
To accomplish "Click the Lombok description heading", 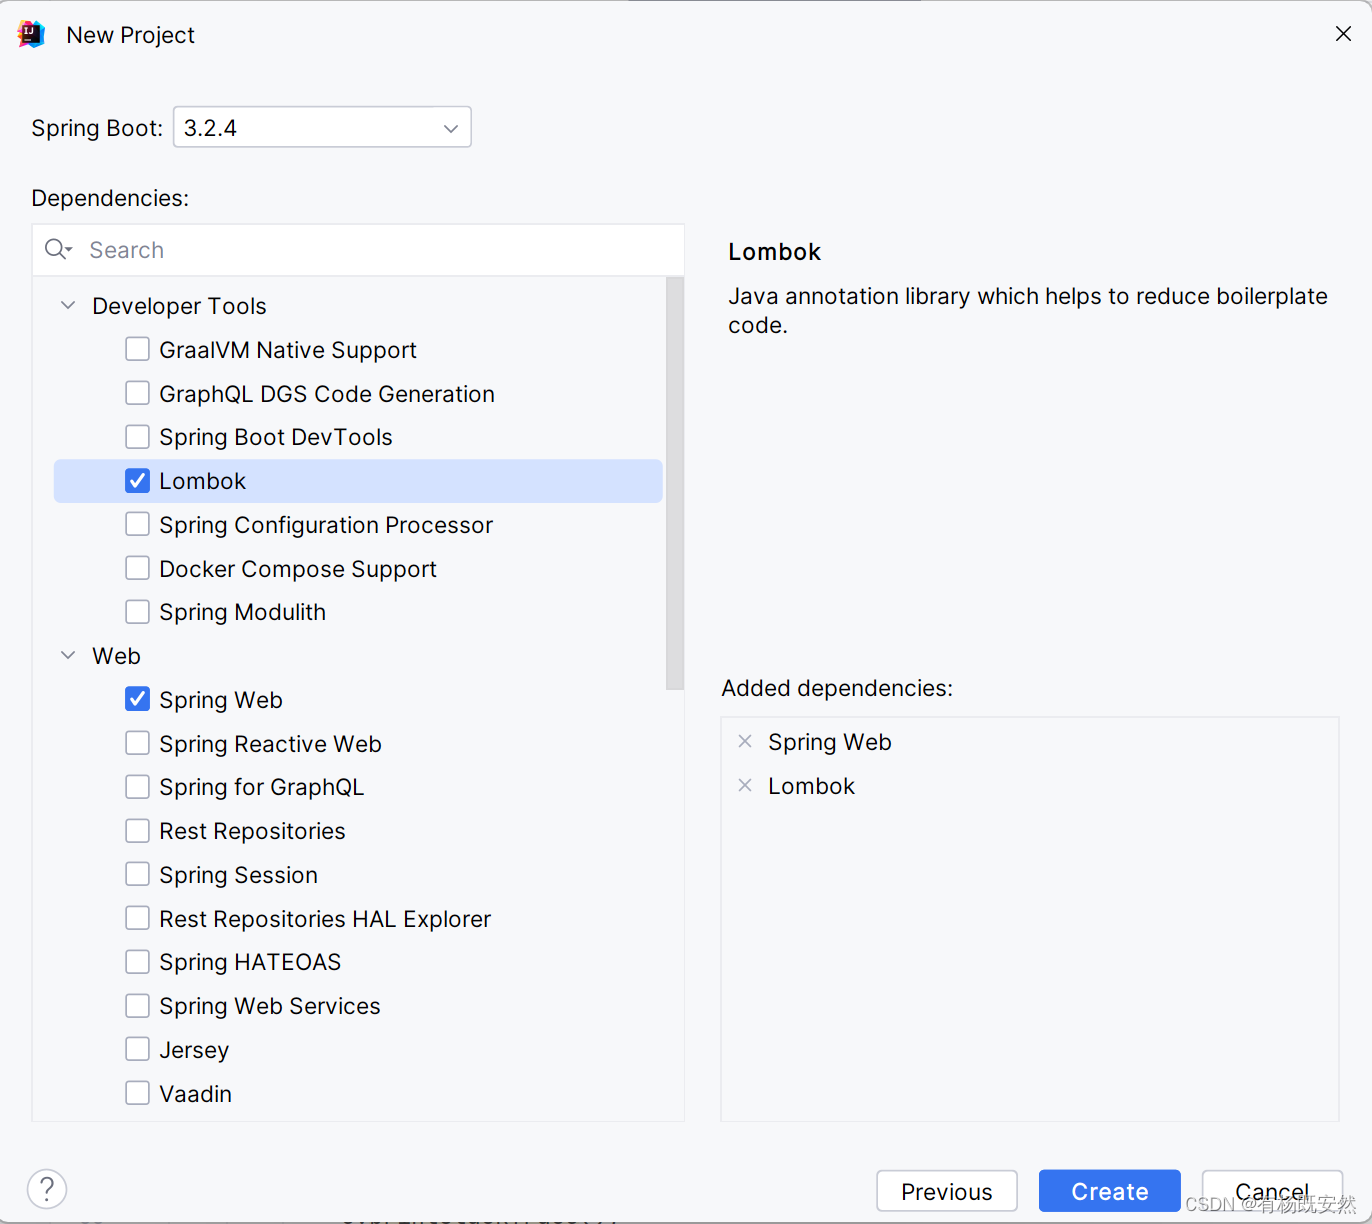I will (x=774, y=252).
